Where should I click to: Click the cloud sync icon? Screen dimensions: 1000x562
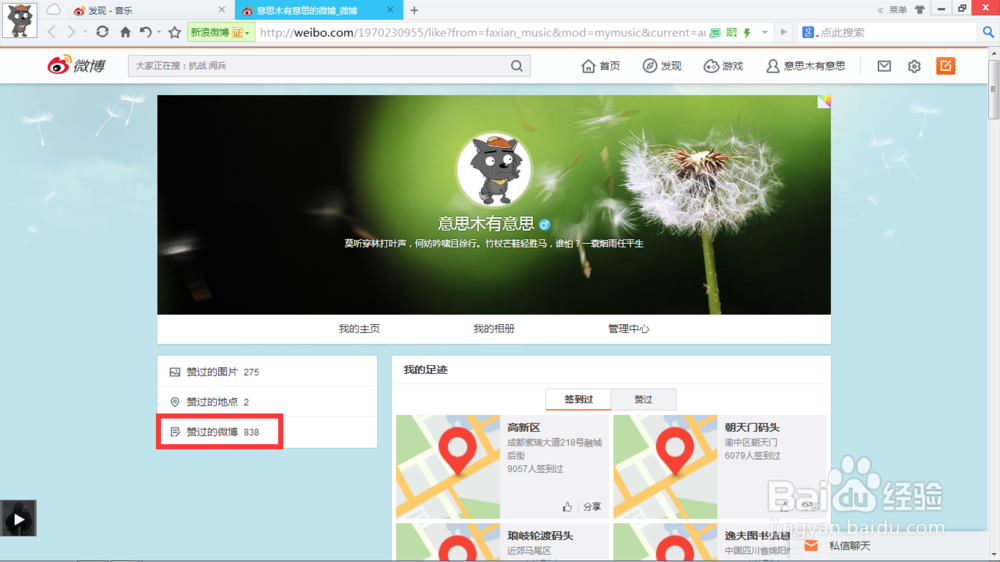tap(54, 10)
